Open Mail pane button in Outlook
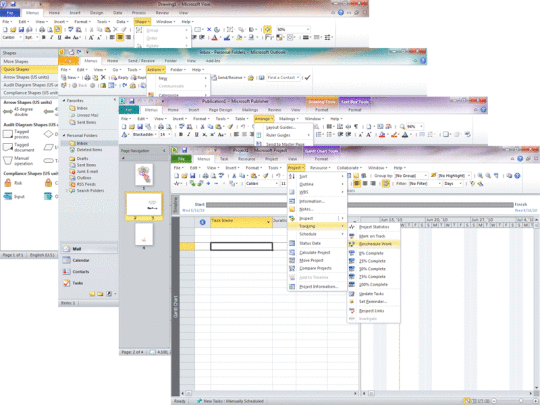 [89, 249]
